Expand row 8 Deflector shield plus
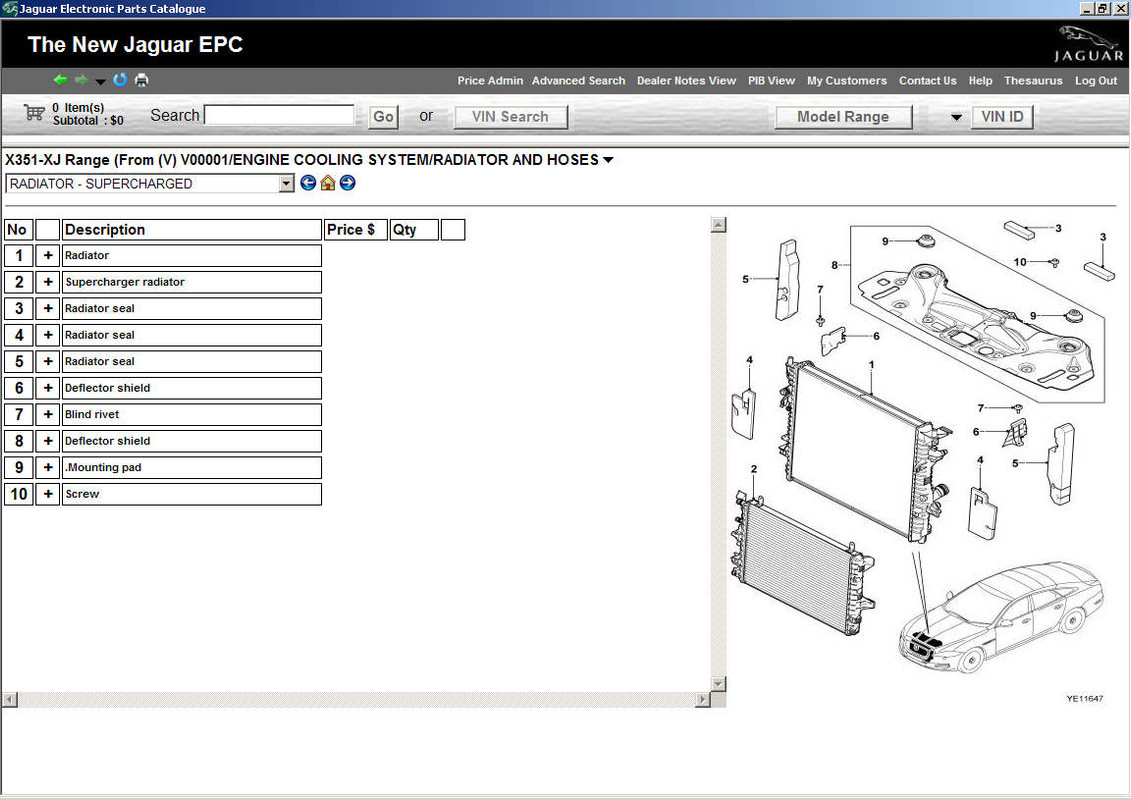The image size is (1131, 800). [48, 441]
